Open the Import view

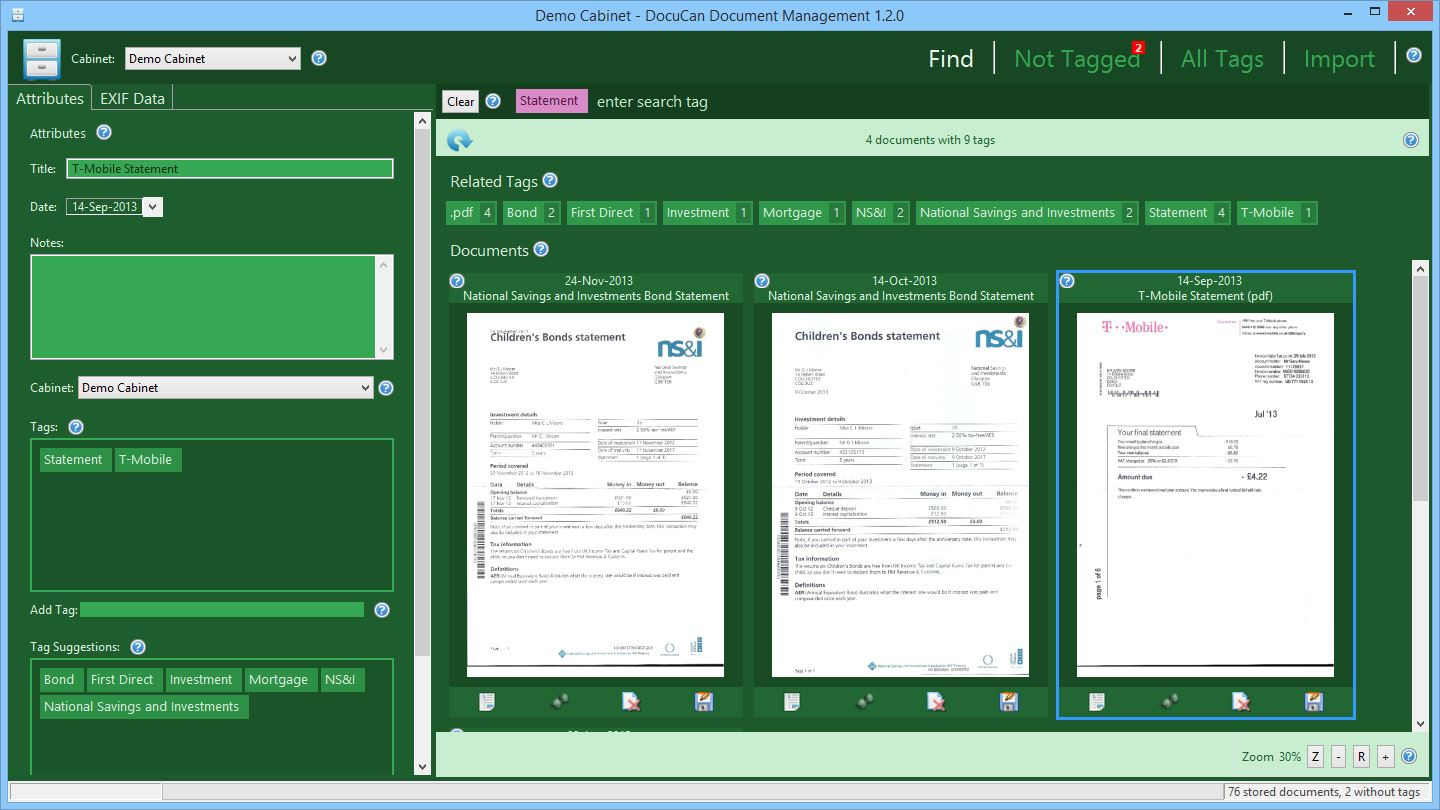[x=1339, y=59]
